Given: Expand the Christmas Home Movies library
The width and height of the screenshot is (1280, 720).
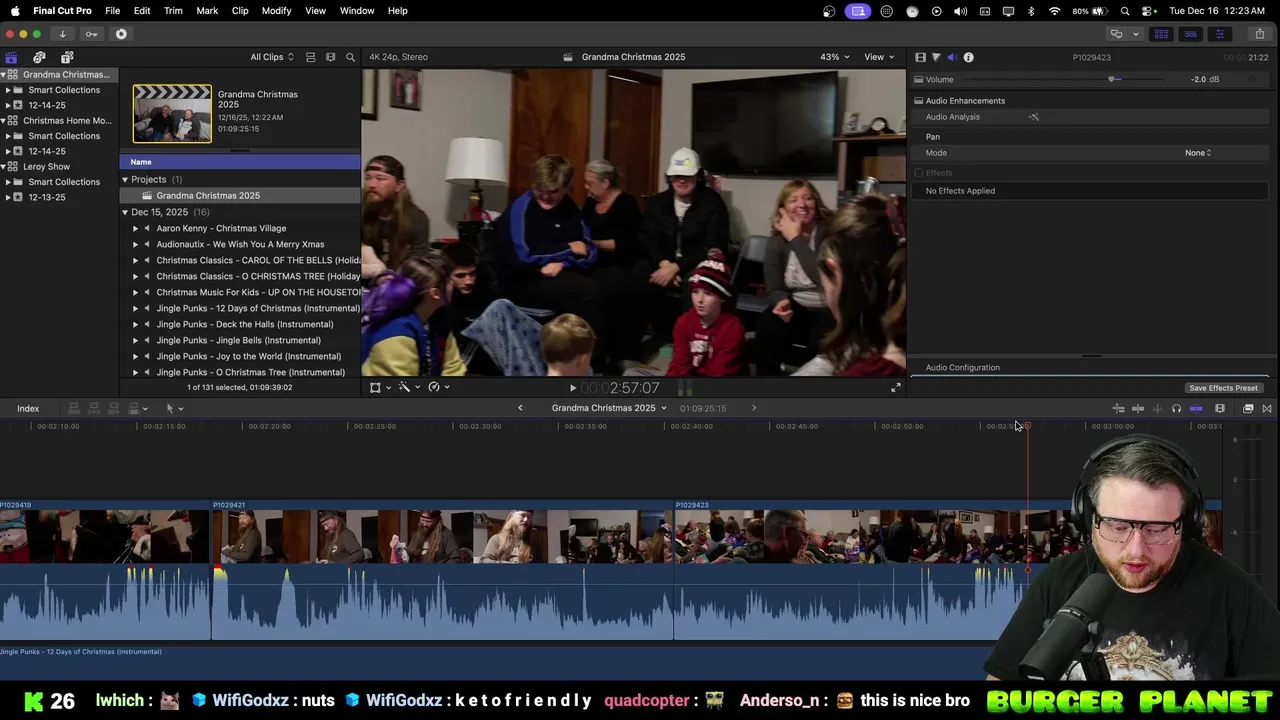Looking at the screenshot, I should [4, 121].
